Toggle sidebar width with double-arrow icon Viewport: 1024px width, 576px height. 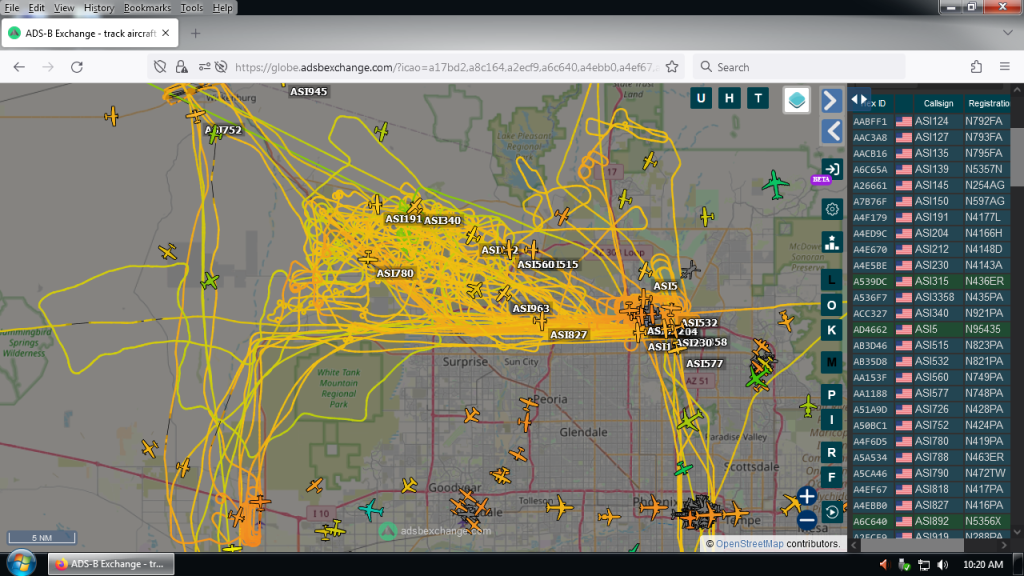[859, 99]
